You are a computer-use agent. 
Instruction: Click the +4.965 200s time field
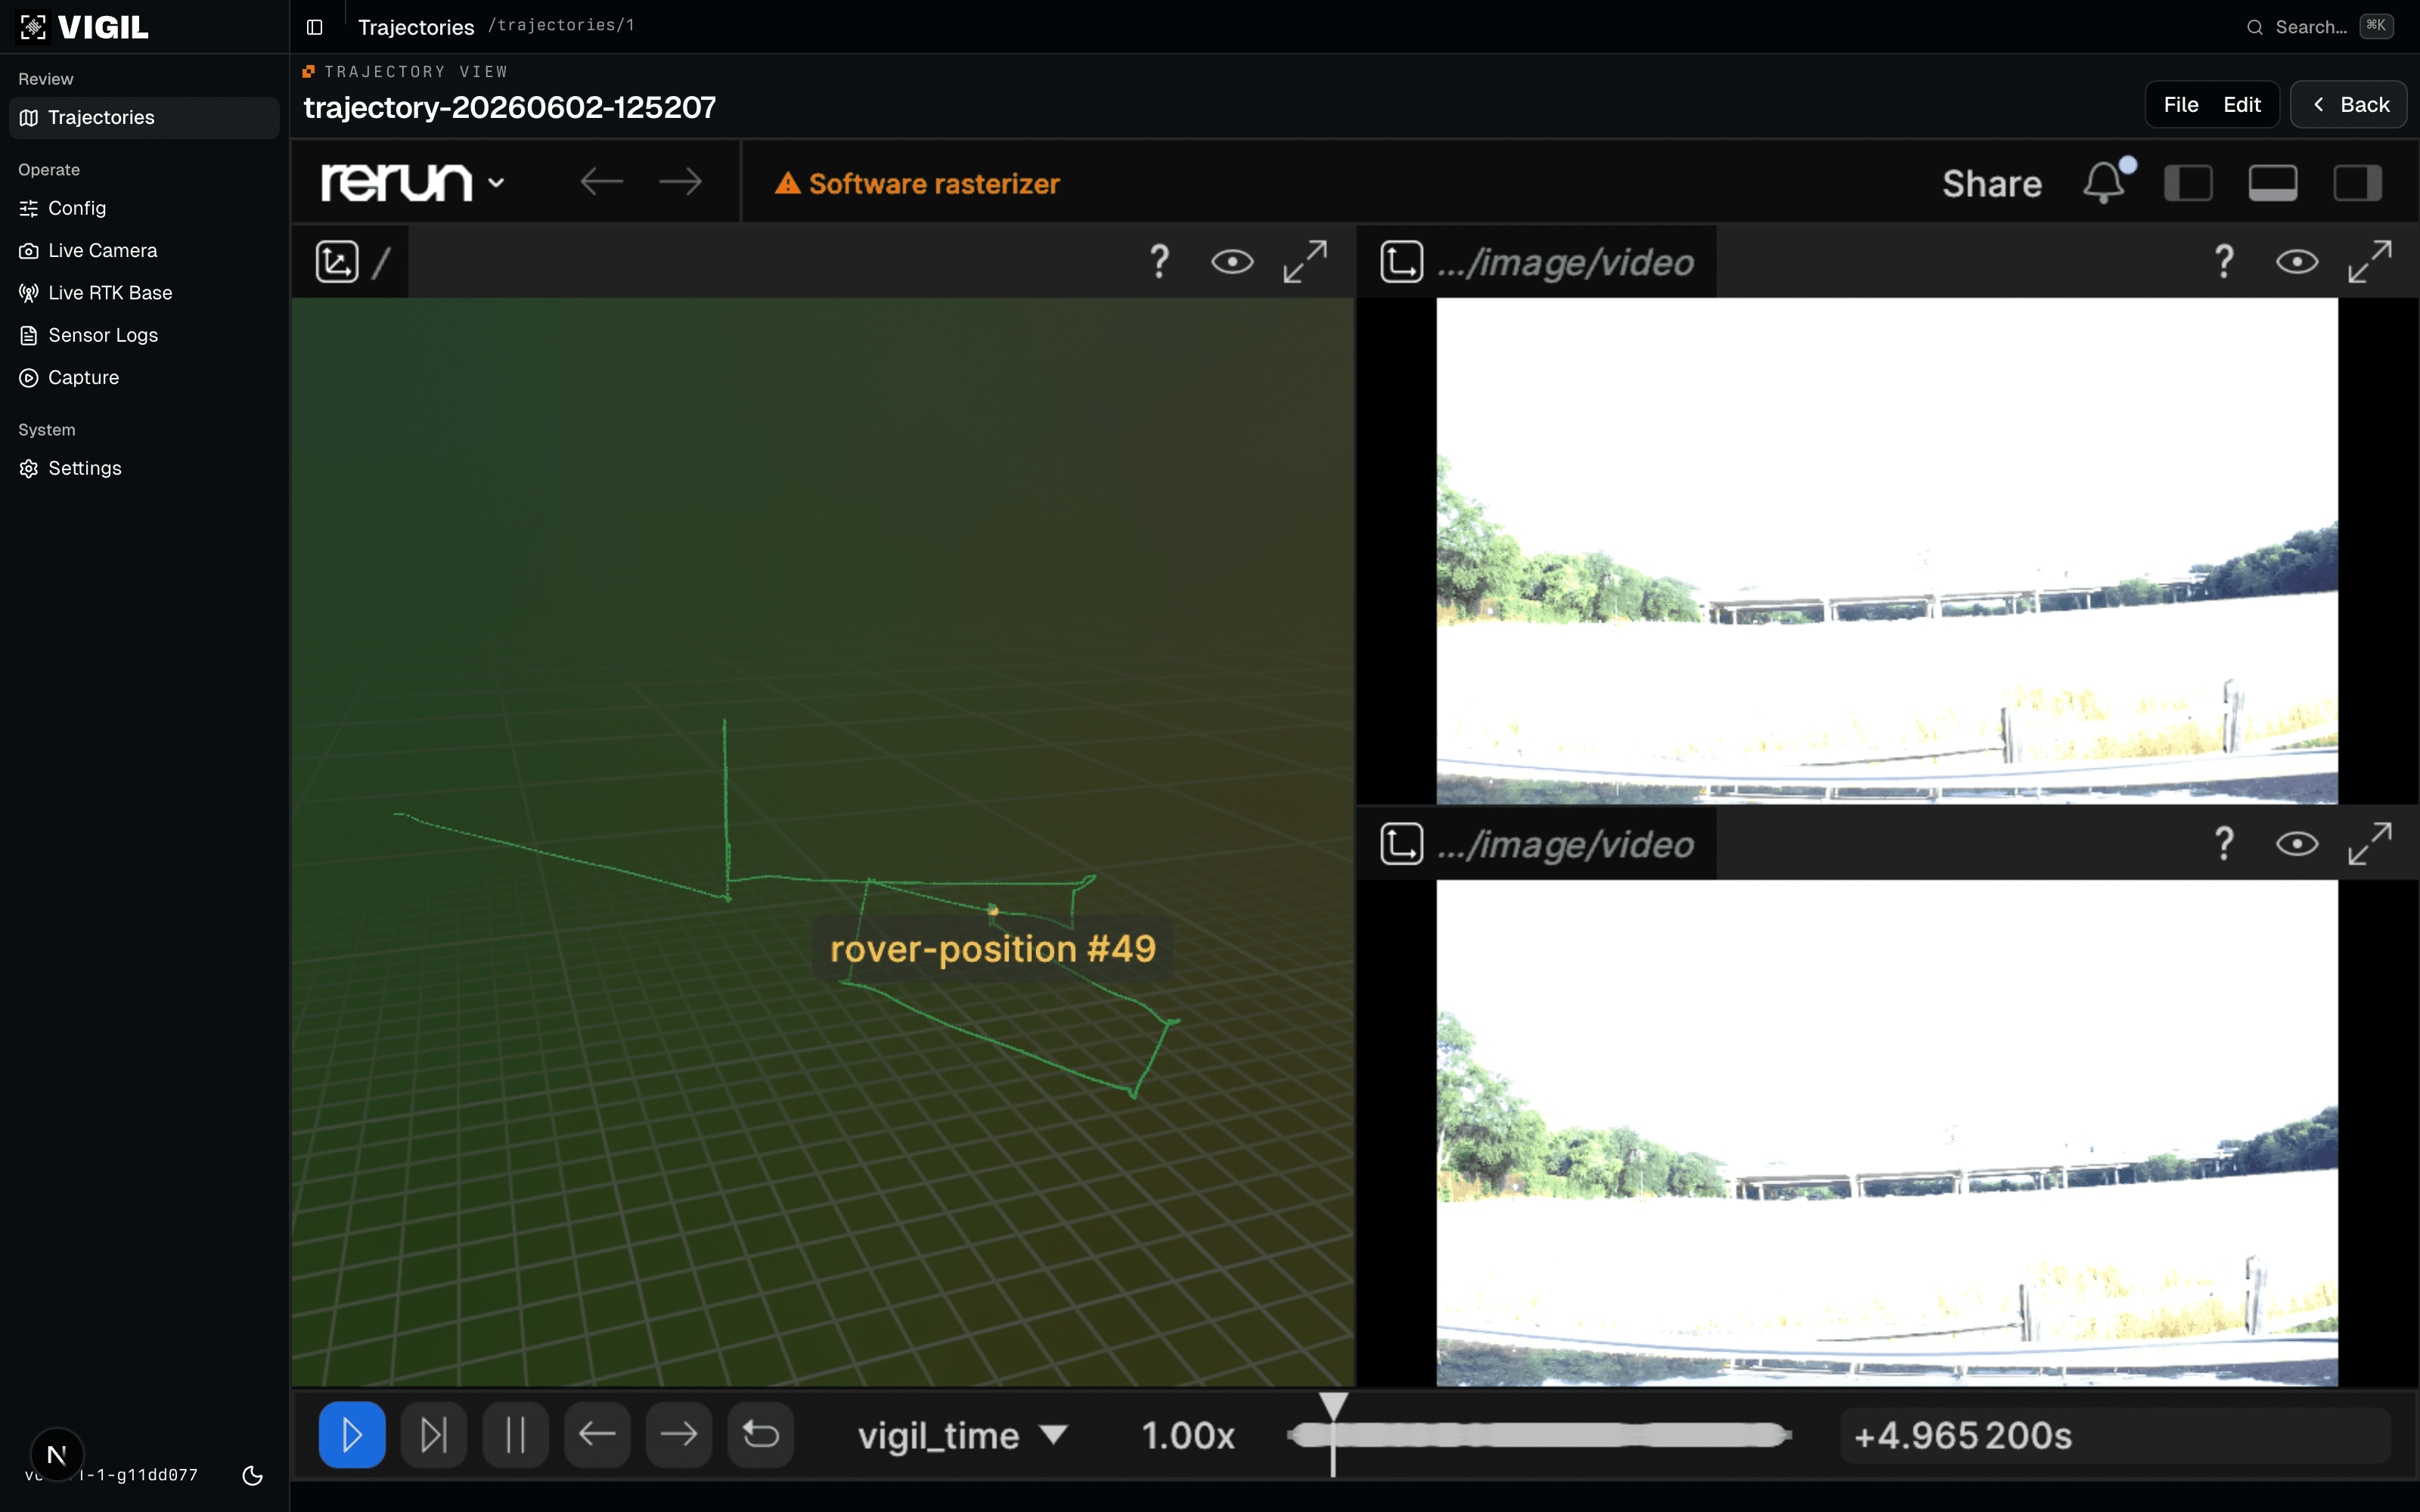coord(2115,1436)
